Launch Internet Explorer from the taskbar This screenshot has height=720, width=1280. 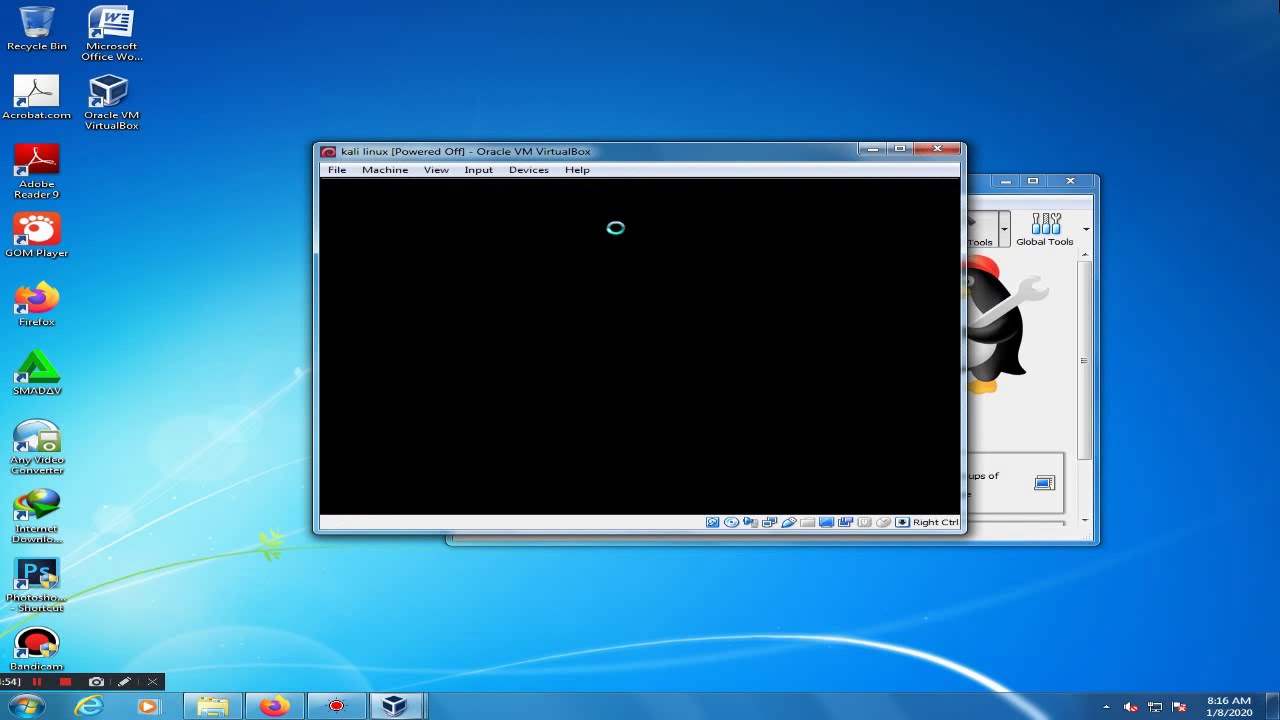point(89,707)
